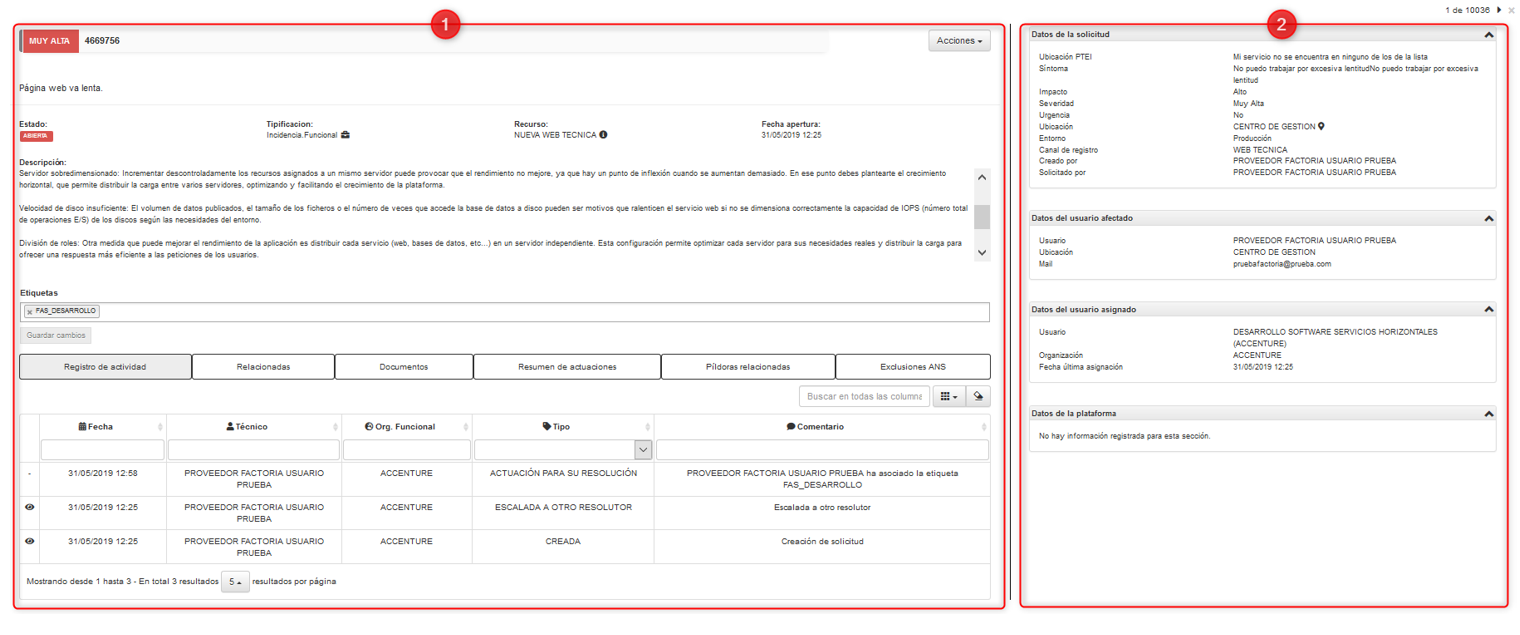This screenshot has width=1520, height=635.
Task: Open the Documentos tab
Action: [404, 367]
